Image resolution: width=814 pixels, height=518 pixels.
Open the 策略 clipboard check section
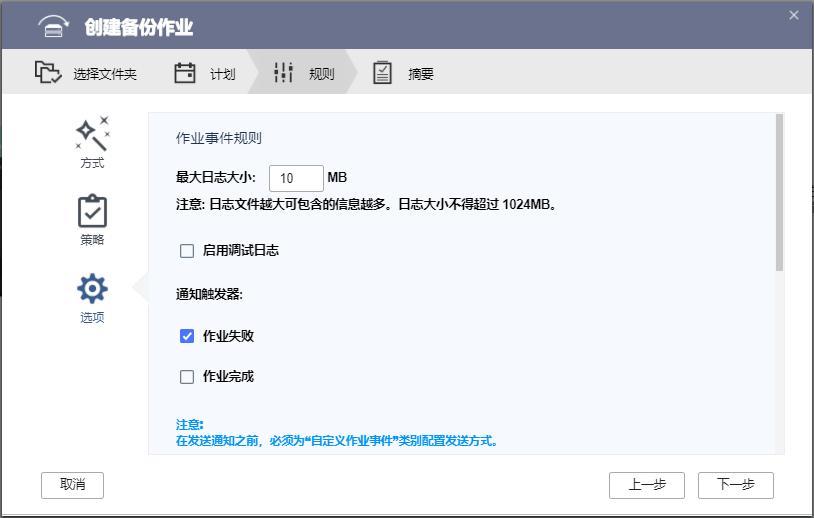[92, 211]
